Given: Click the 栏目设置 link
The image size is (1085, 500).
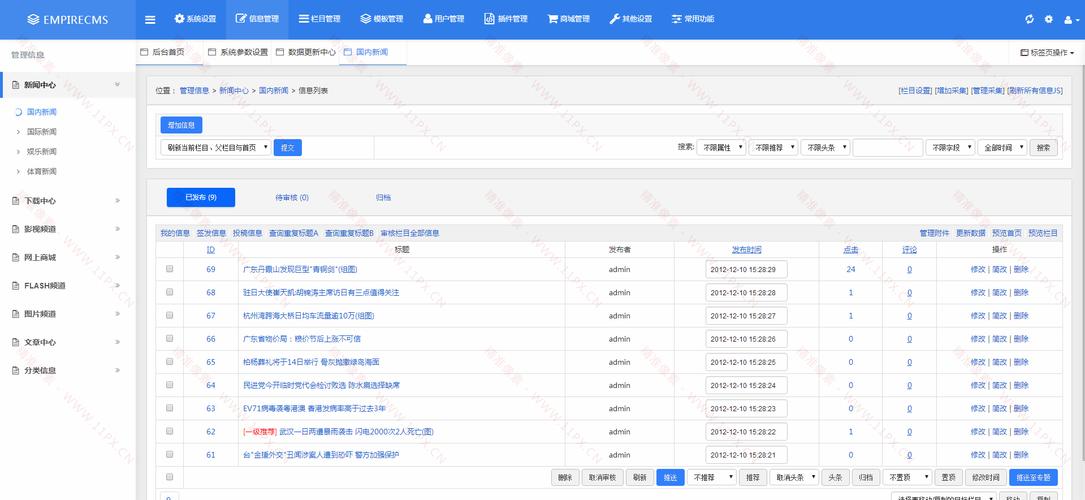Looking at the screenshot, I should 915,91.
